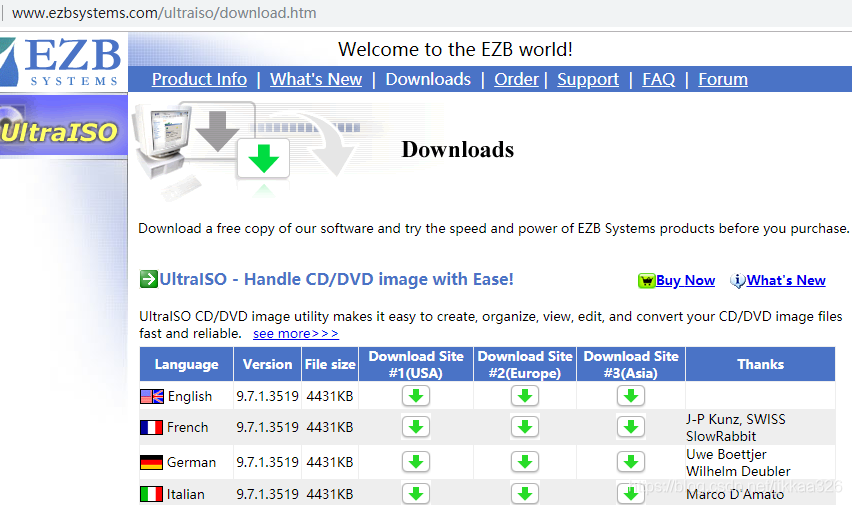
Task: Download French version from Asia site
Action: 631,427
